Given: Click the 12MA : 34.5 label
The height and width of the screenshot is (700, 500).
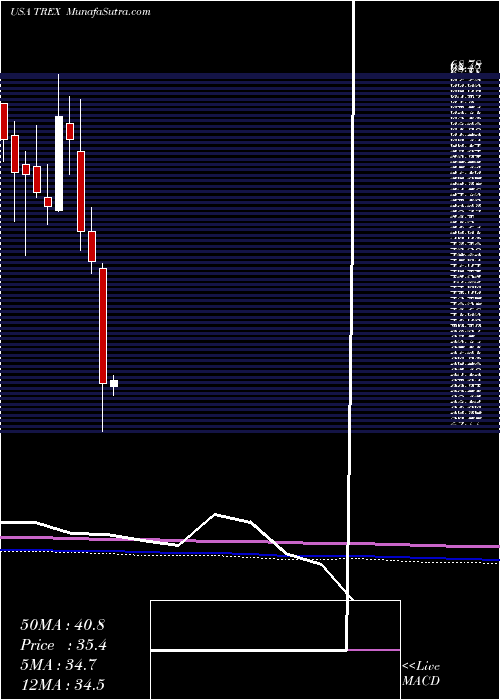Looking at the screenshot, I should (62, 684).
